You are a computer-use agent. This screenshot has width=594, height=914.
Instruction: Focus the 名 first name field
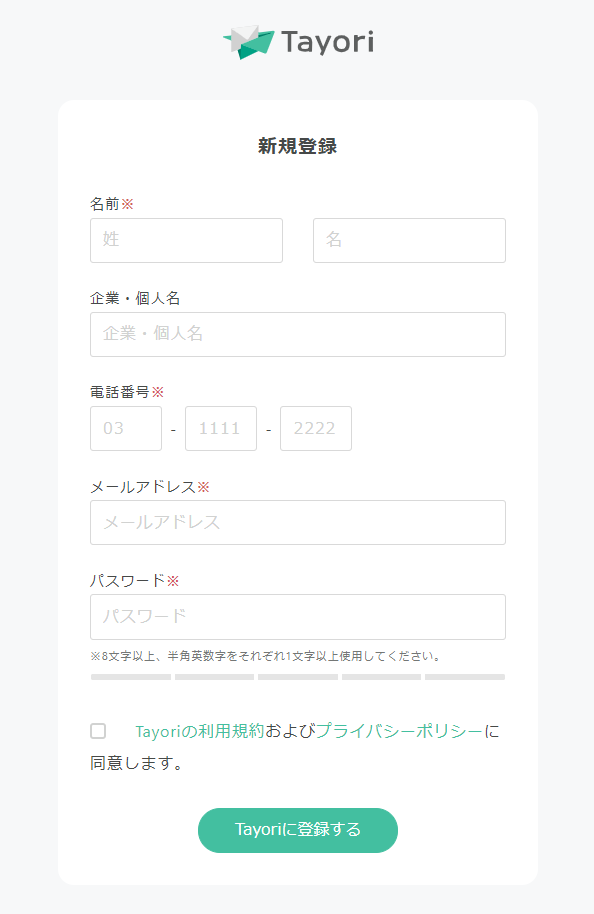tap(409, 240)
